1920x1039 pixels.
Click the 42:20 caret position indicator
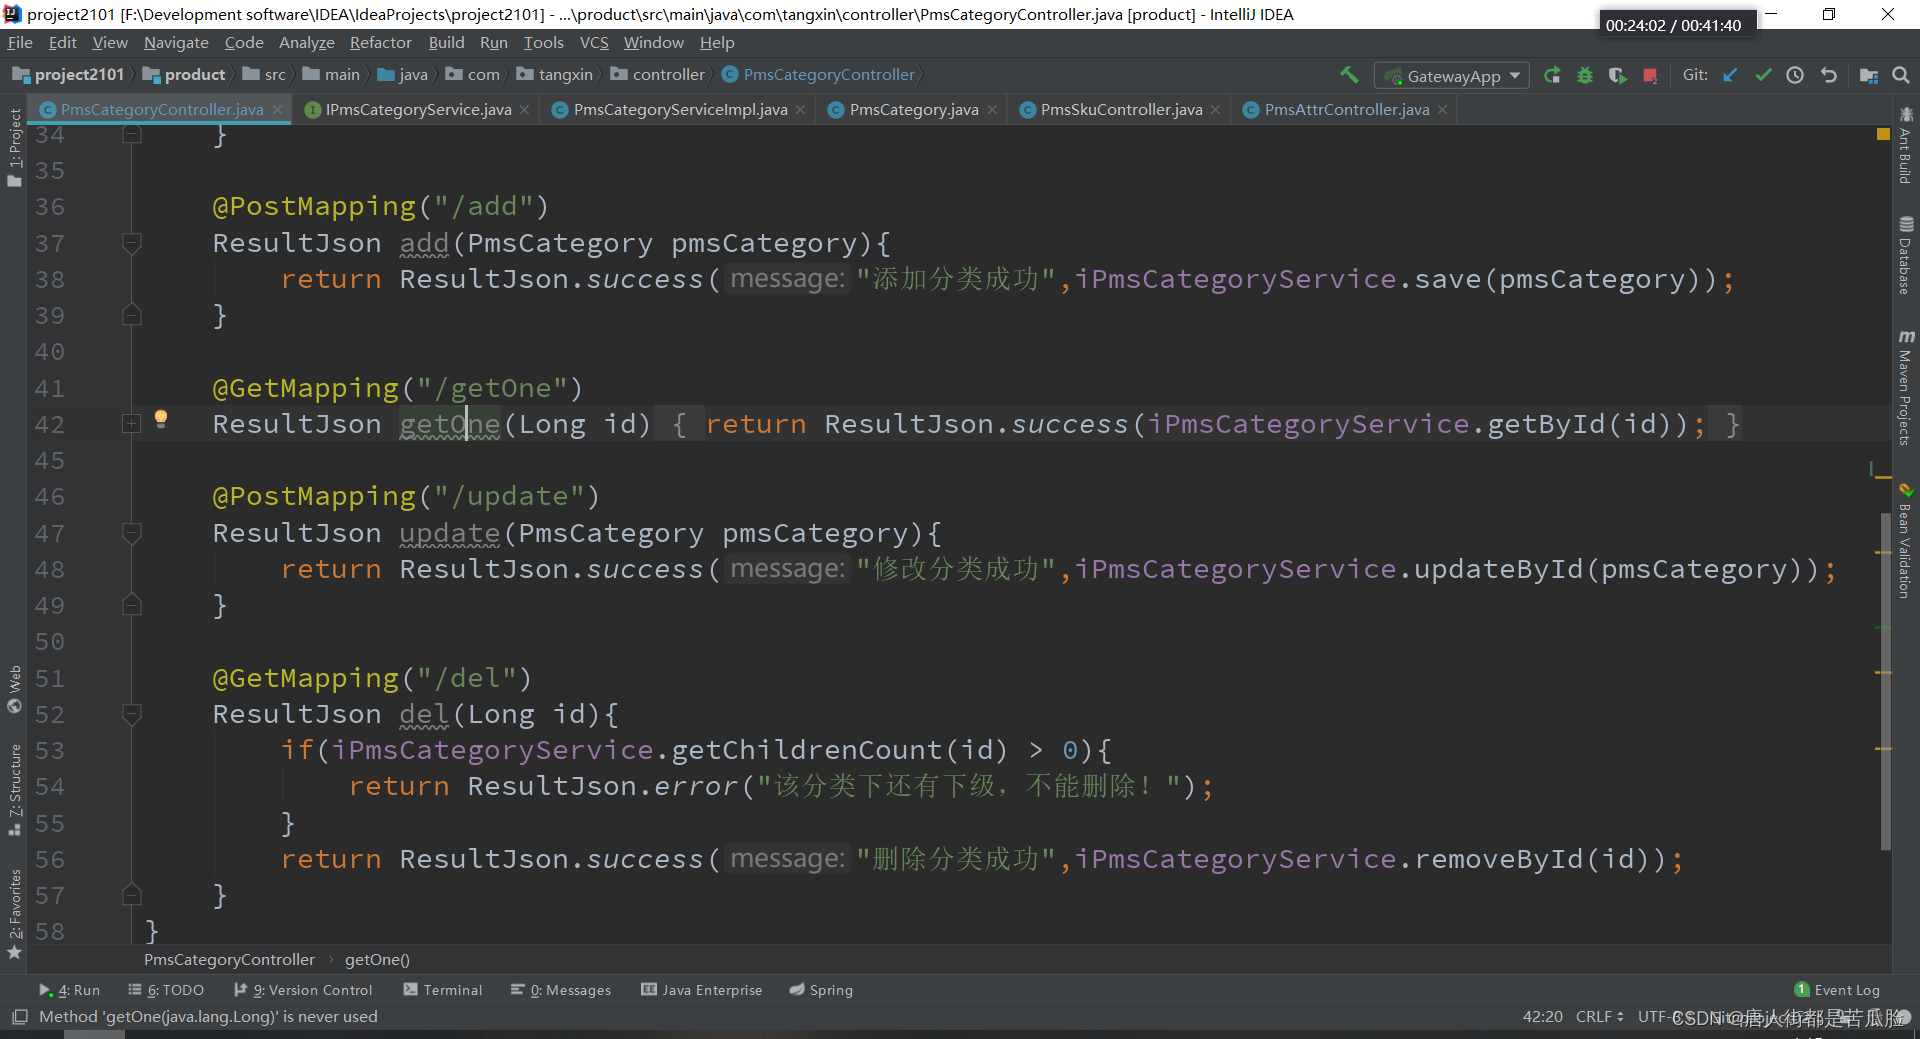click(x=1542, y=1017)
